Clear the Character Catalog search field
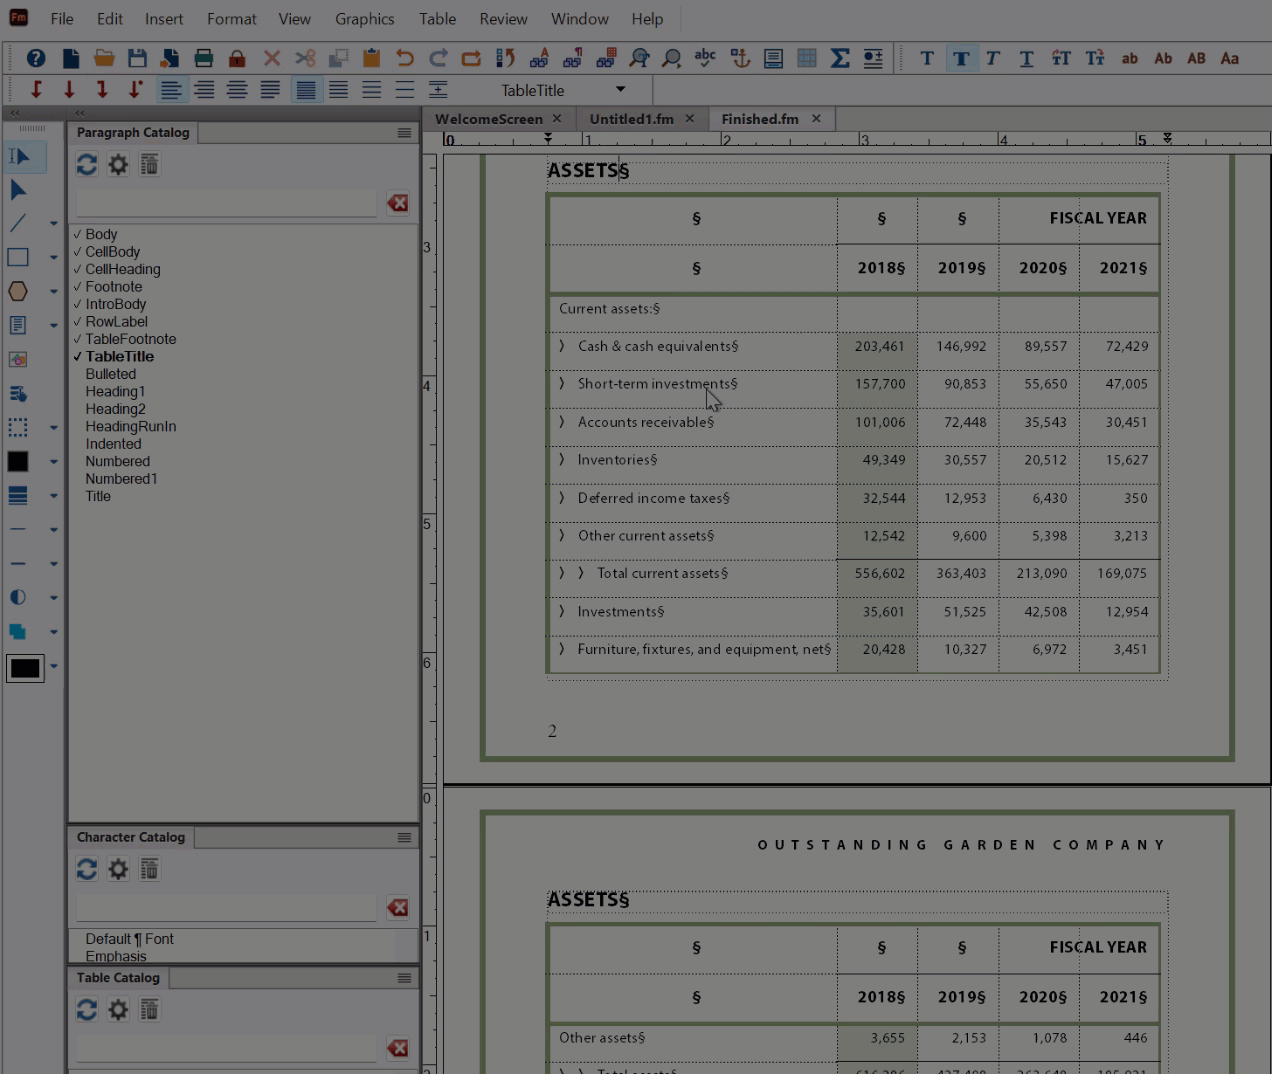 pos(397,908)
